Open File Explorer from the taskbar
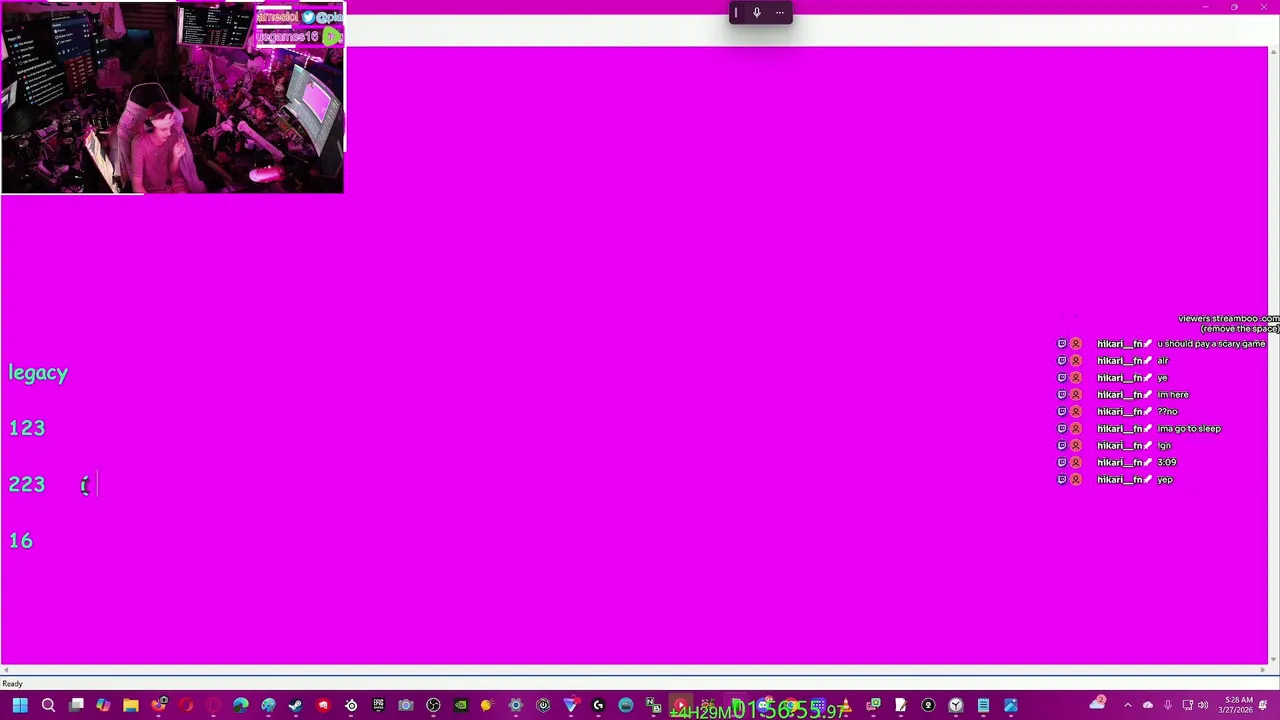 [x=131, y=706]
